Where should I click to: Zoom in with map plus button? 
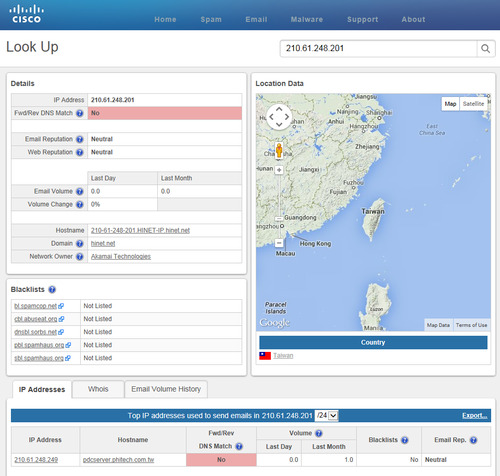click(x=279, y=170)
